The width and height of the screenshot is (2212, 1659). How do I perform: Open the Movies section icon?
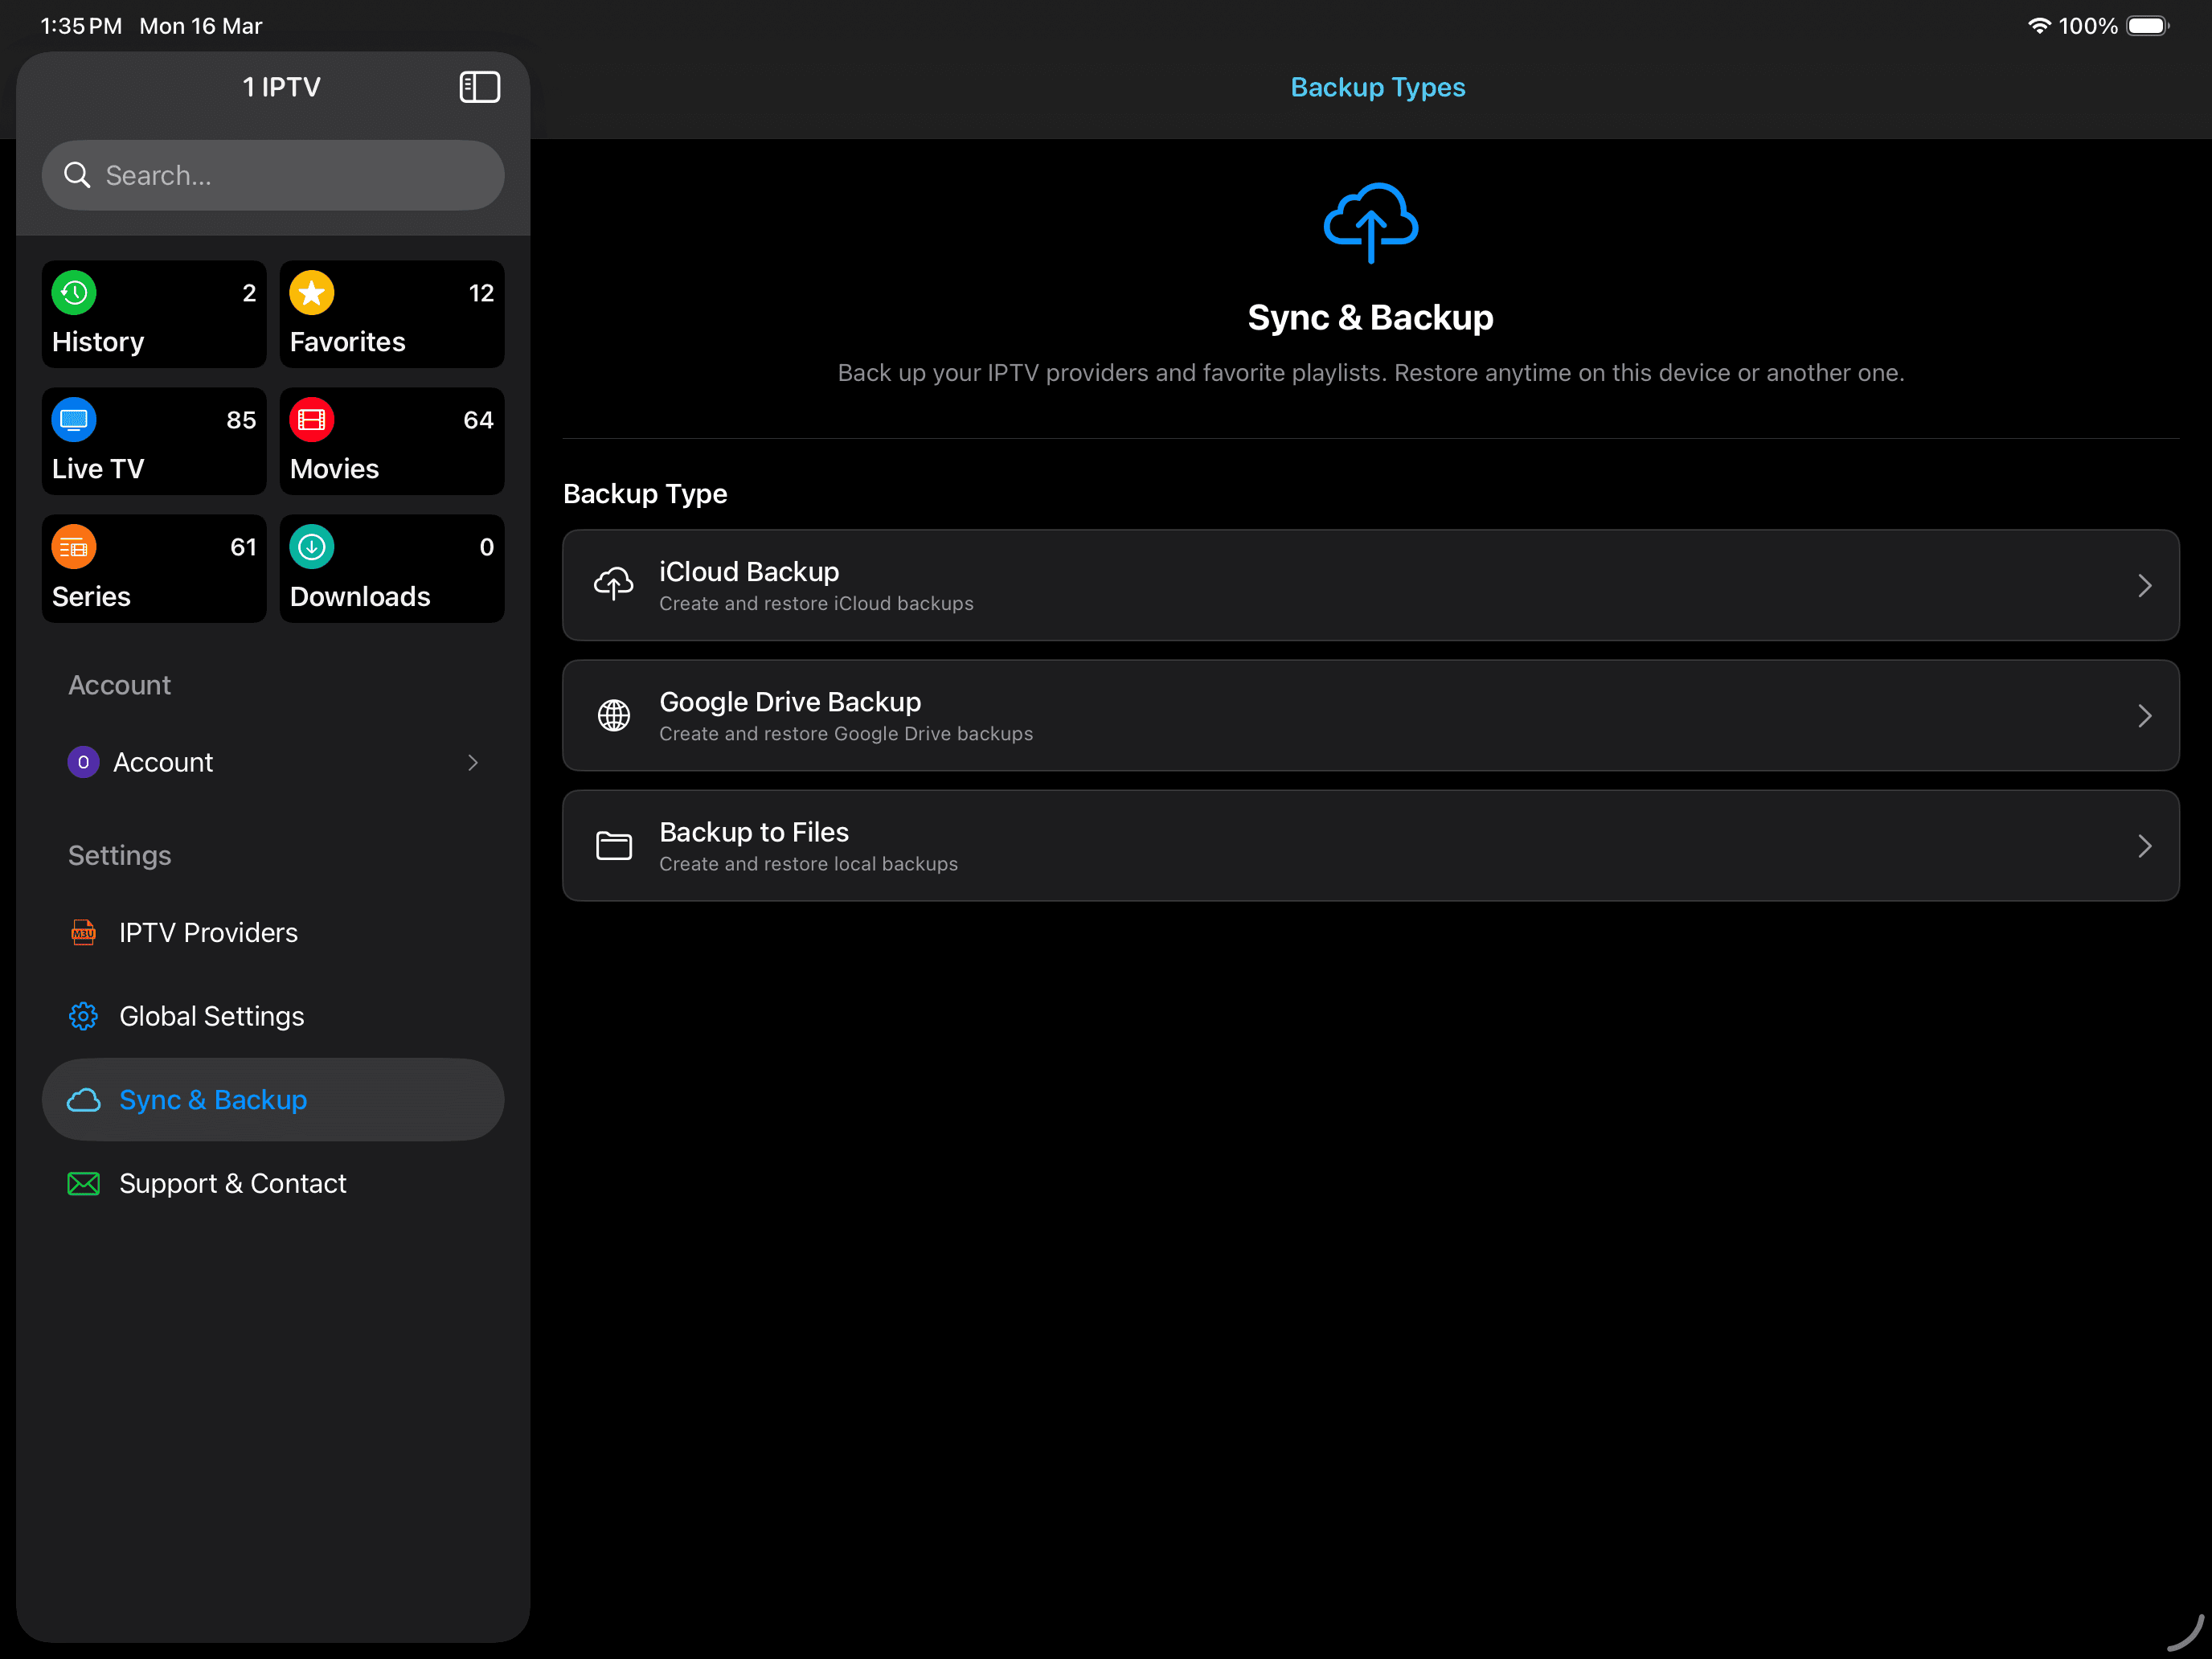click(311, 420)
